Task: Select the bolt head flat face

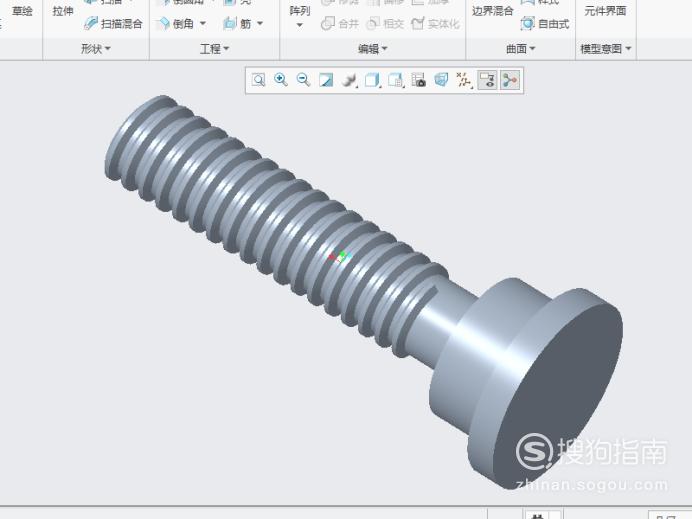Action: [x=560, y=393]
